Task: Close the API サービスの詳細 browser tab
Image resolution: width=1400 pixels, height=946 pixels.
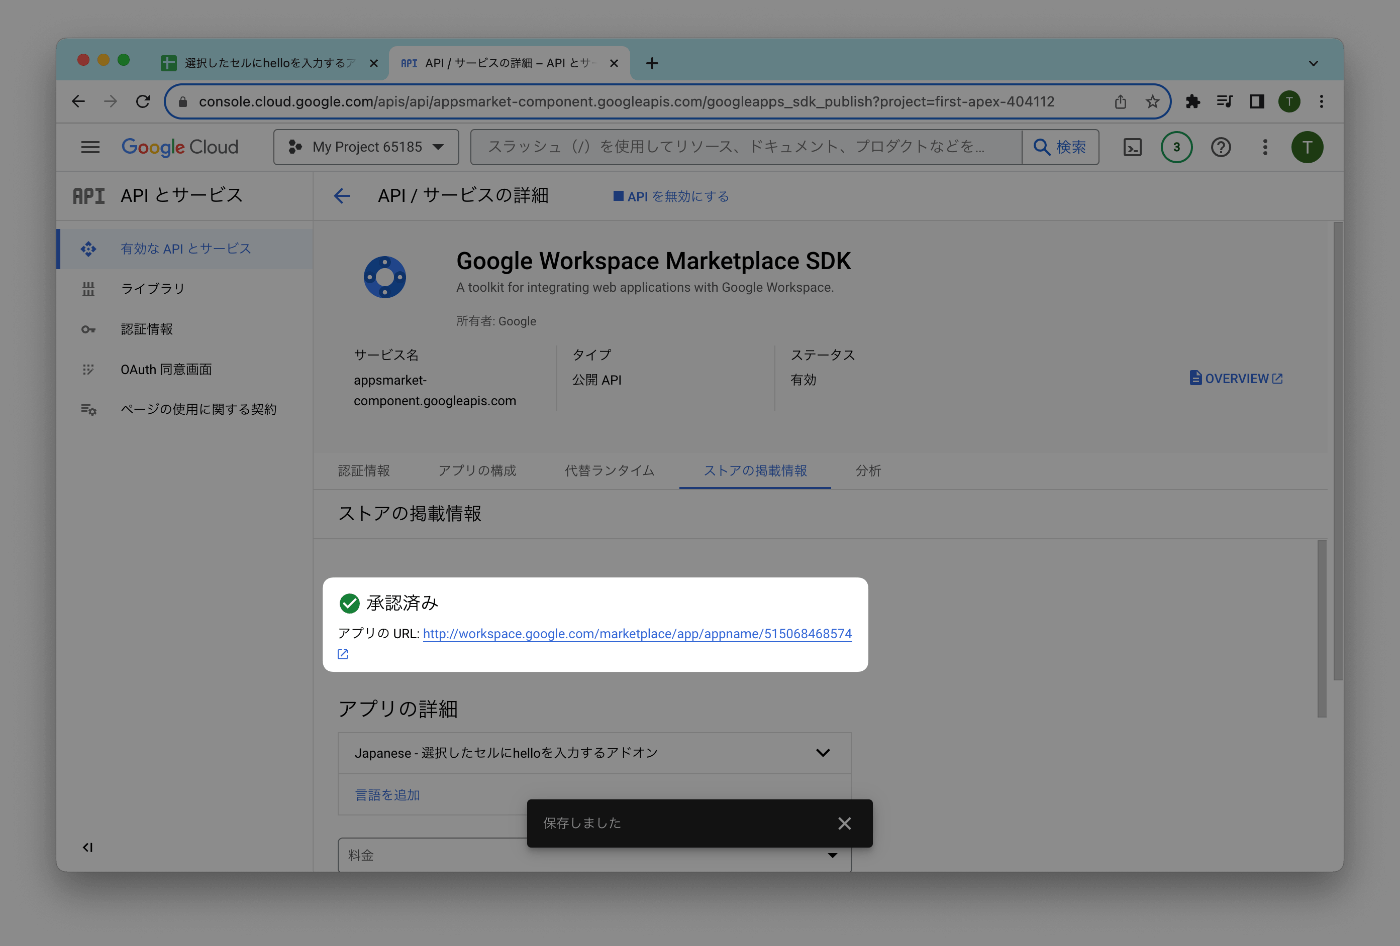Action: click(613, 63)
